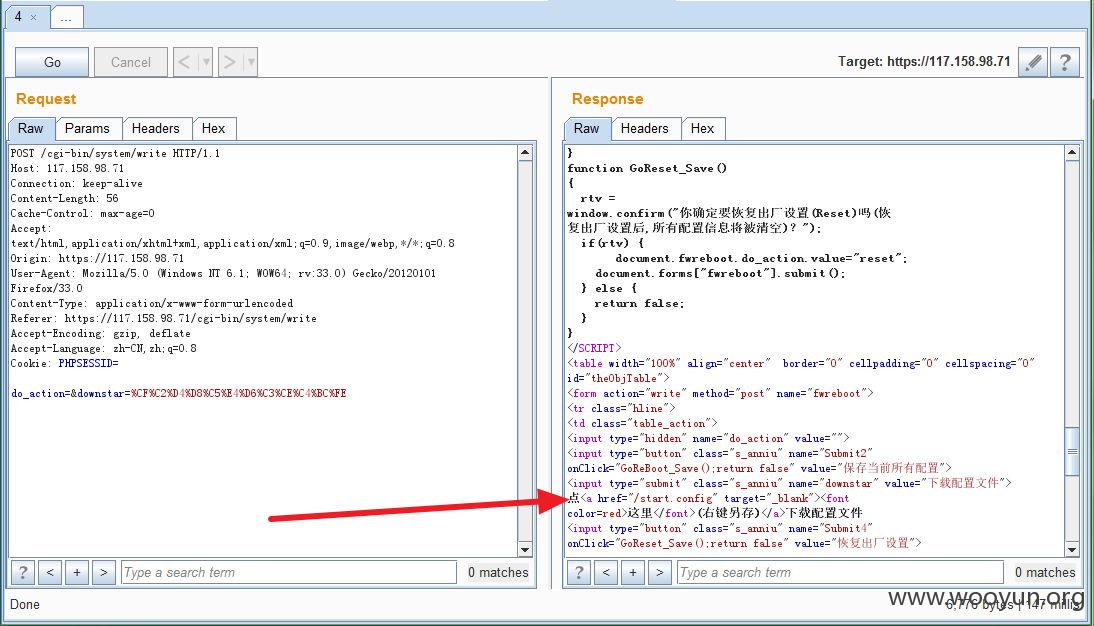This screenshot has height=626, width=1094.
Task: Open the forward history dropdown arrow
Action: tap(251, 62)
